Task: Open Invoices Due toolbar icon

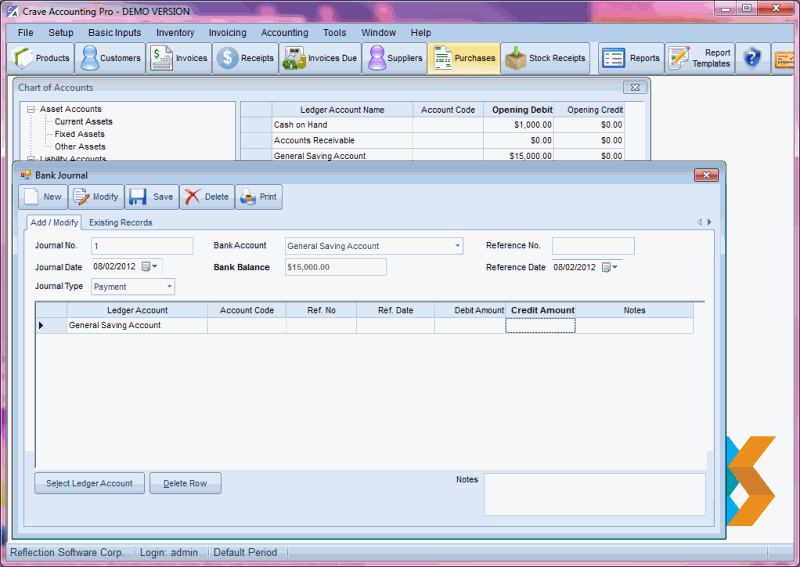Action: click(x=320, y=58)
